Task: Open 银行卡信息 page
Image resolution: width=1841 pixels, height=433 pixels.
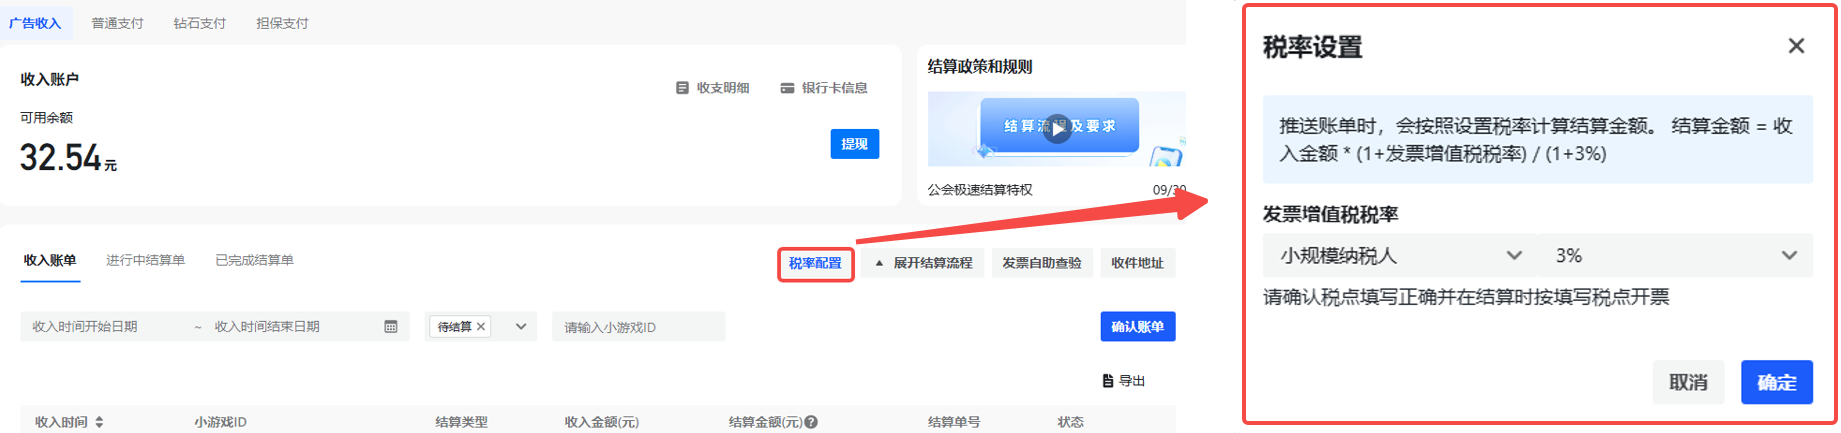Action: point(824,88)
